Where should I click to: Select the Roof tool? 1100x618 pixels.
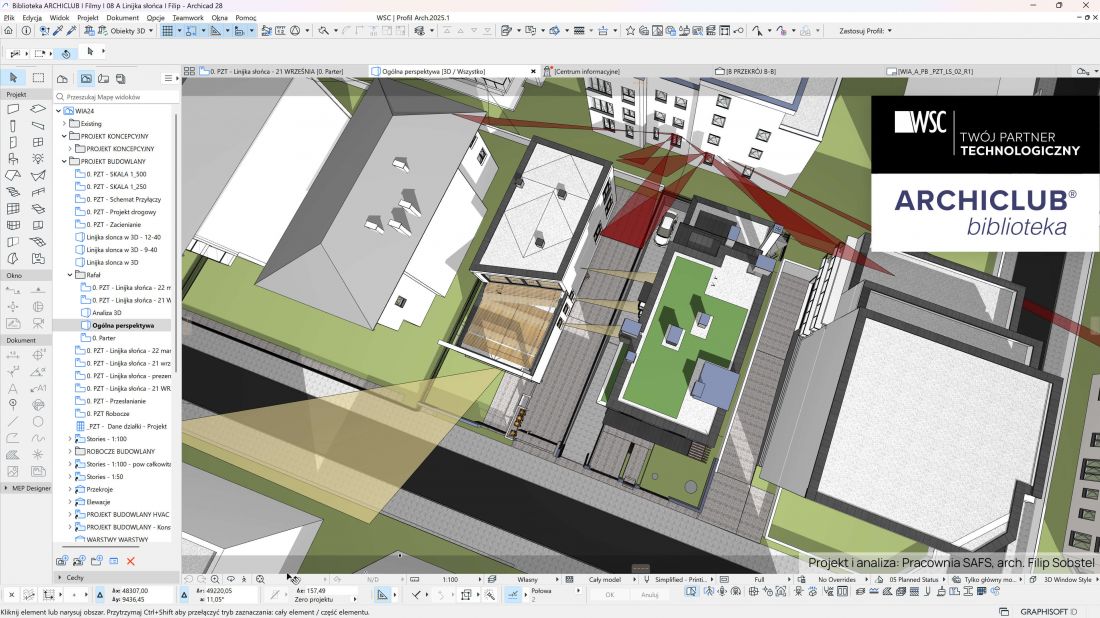13,175
